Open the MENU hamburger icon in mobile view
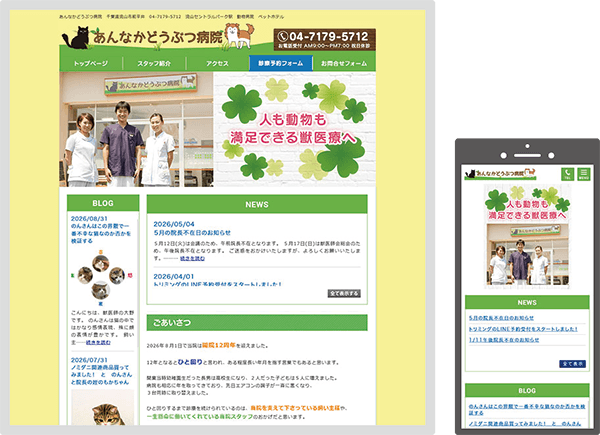The image size is (600, 435). pos(584,174)
